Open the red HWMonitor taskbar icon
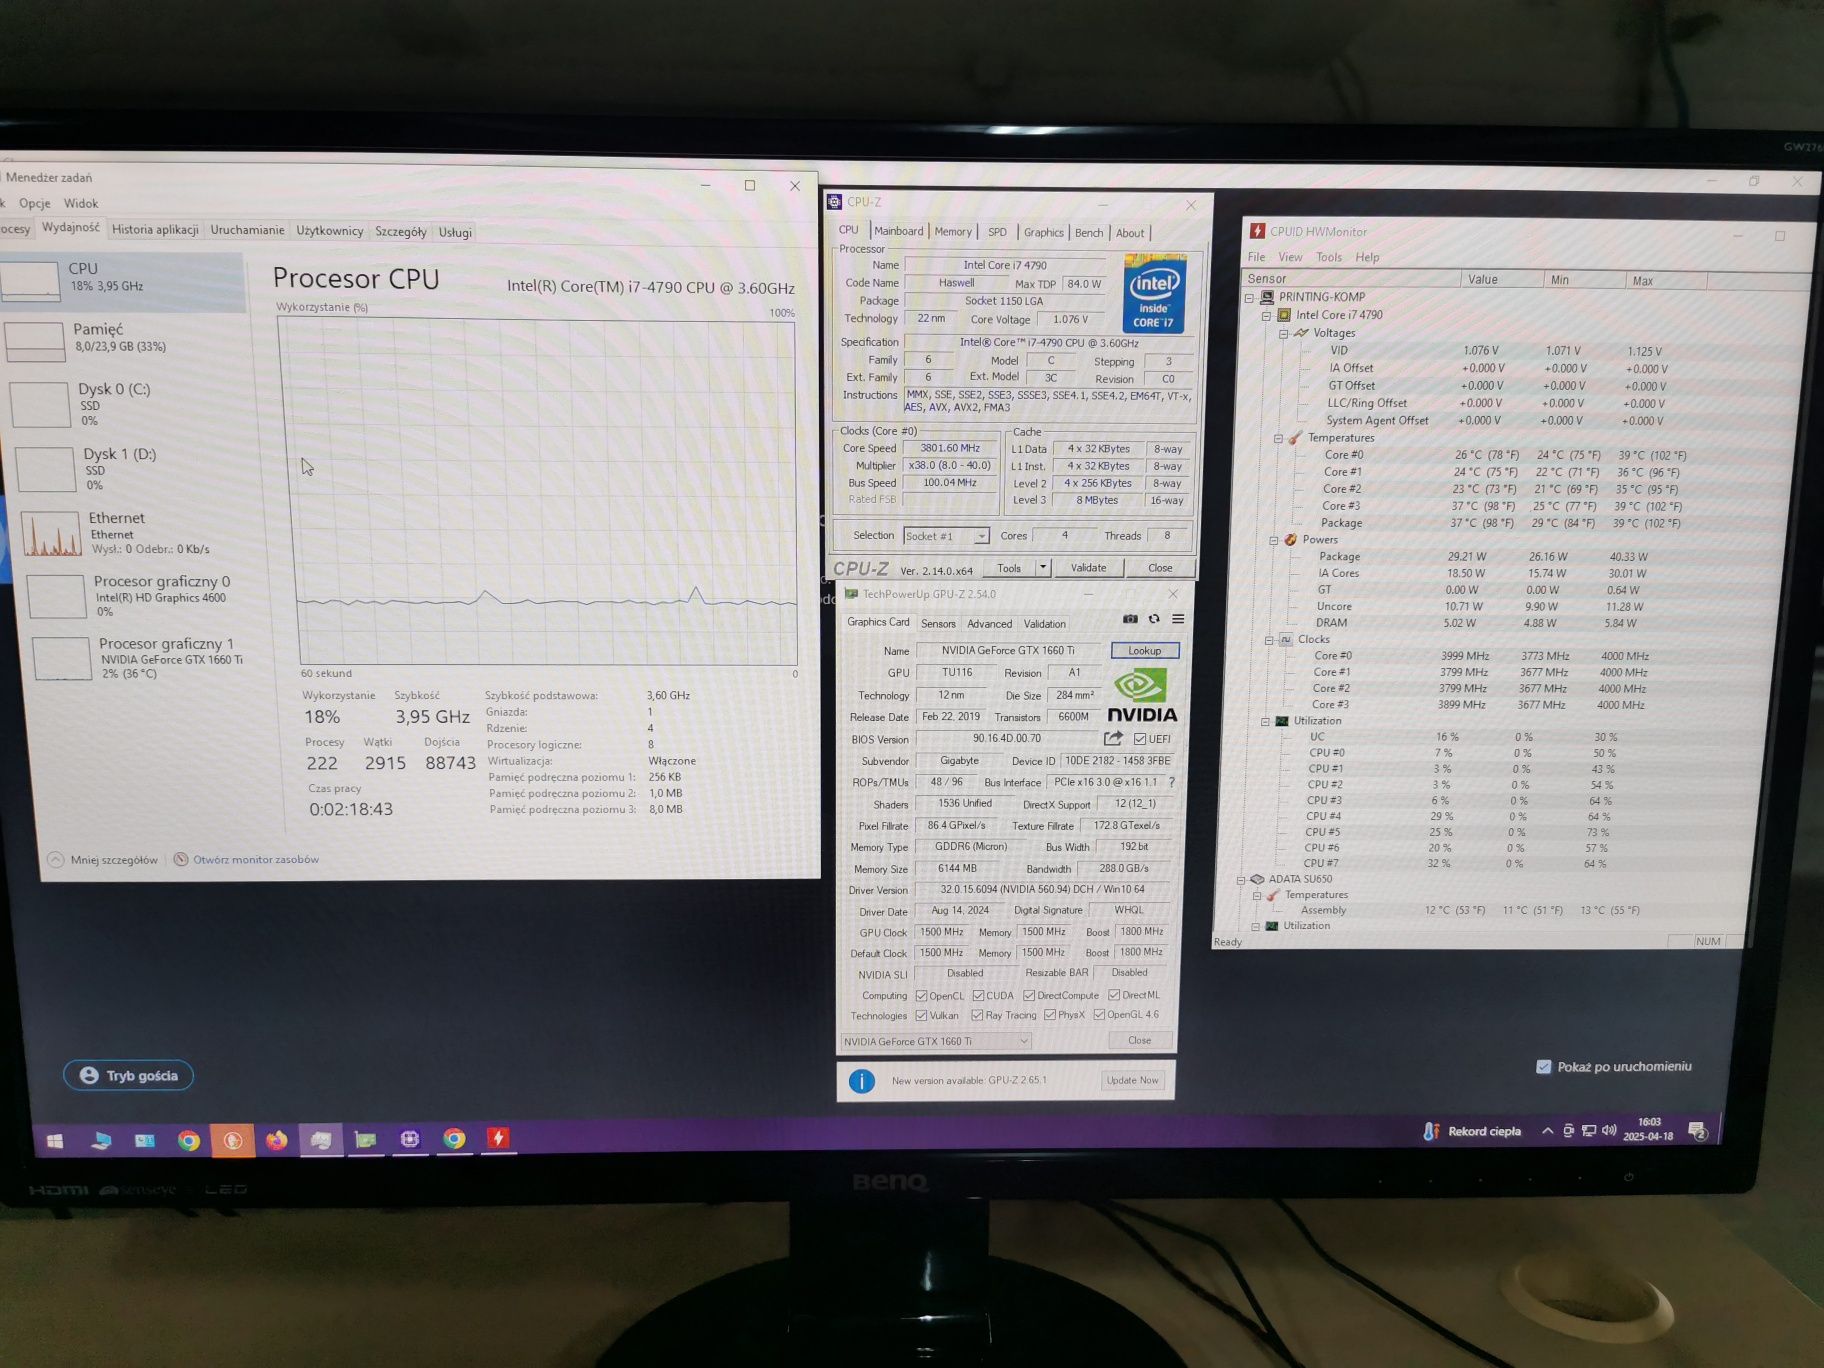This screenshot has width=1824, height=1368. [497, 1138]
